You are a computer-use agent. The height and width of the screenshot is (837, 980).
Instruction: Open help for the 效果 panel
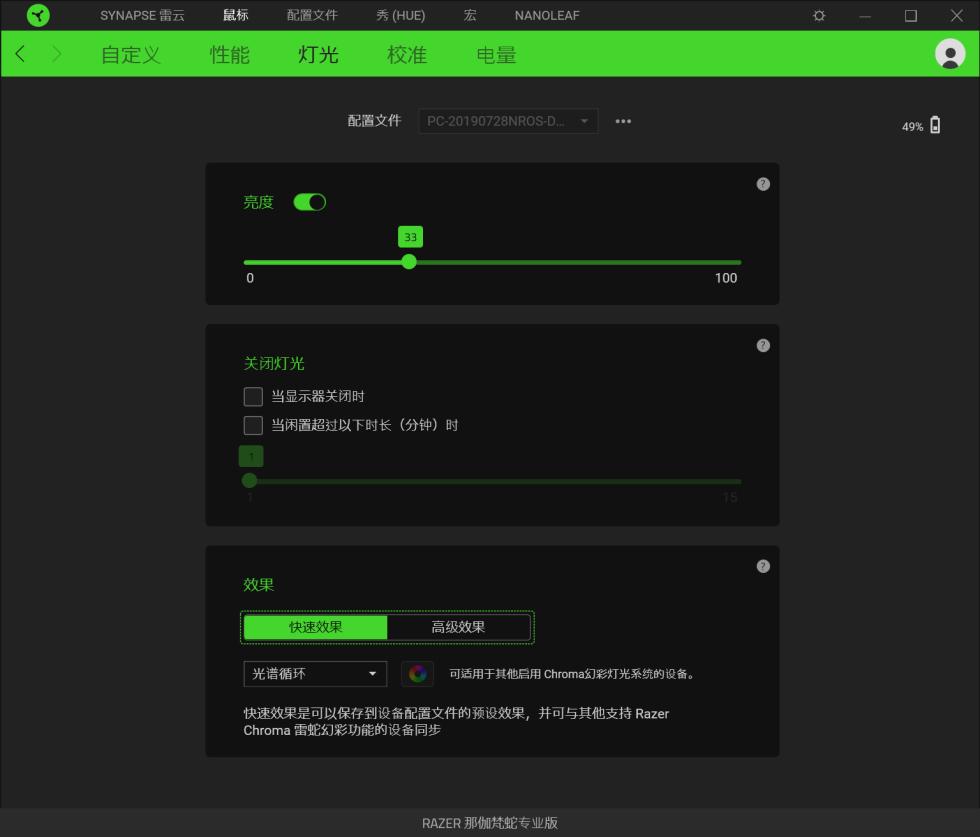coord(763,566)
